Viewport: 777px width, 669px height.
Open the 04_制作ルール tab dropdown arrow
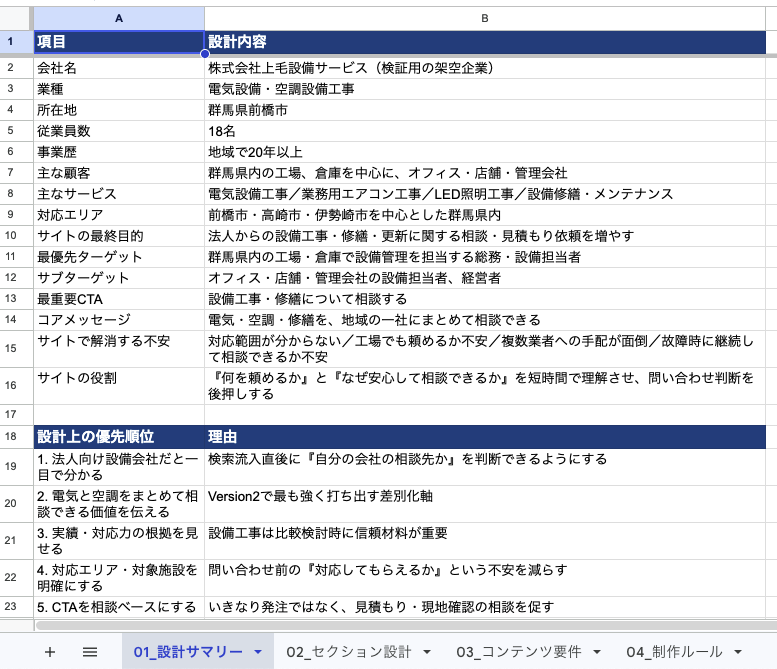[738, 652]
